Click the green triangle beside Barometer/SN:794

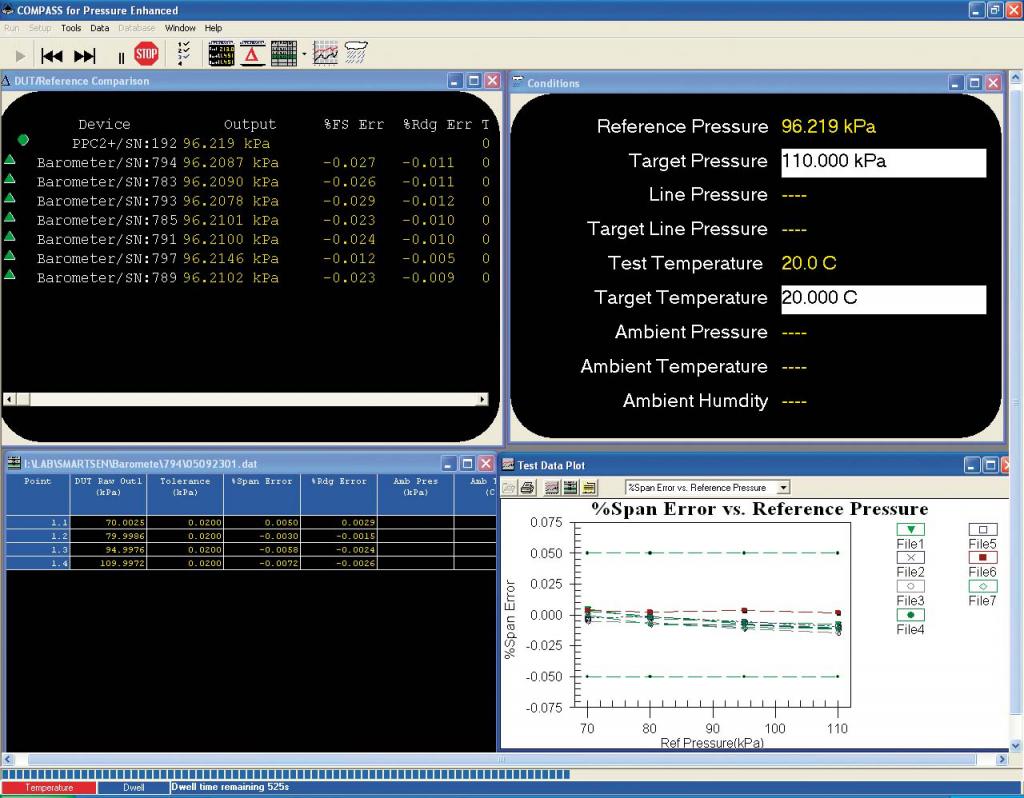[10, 159]
